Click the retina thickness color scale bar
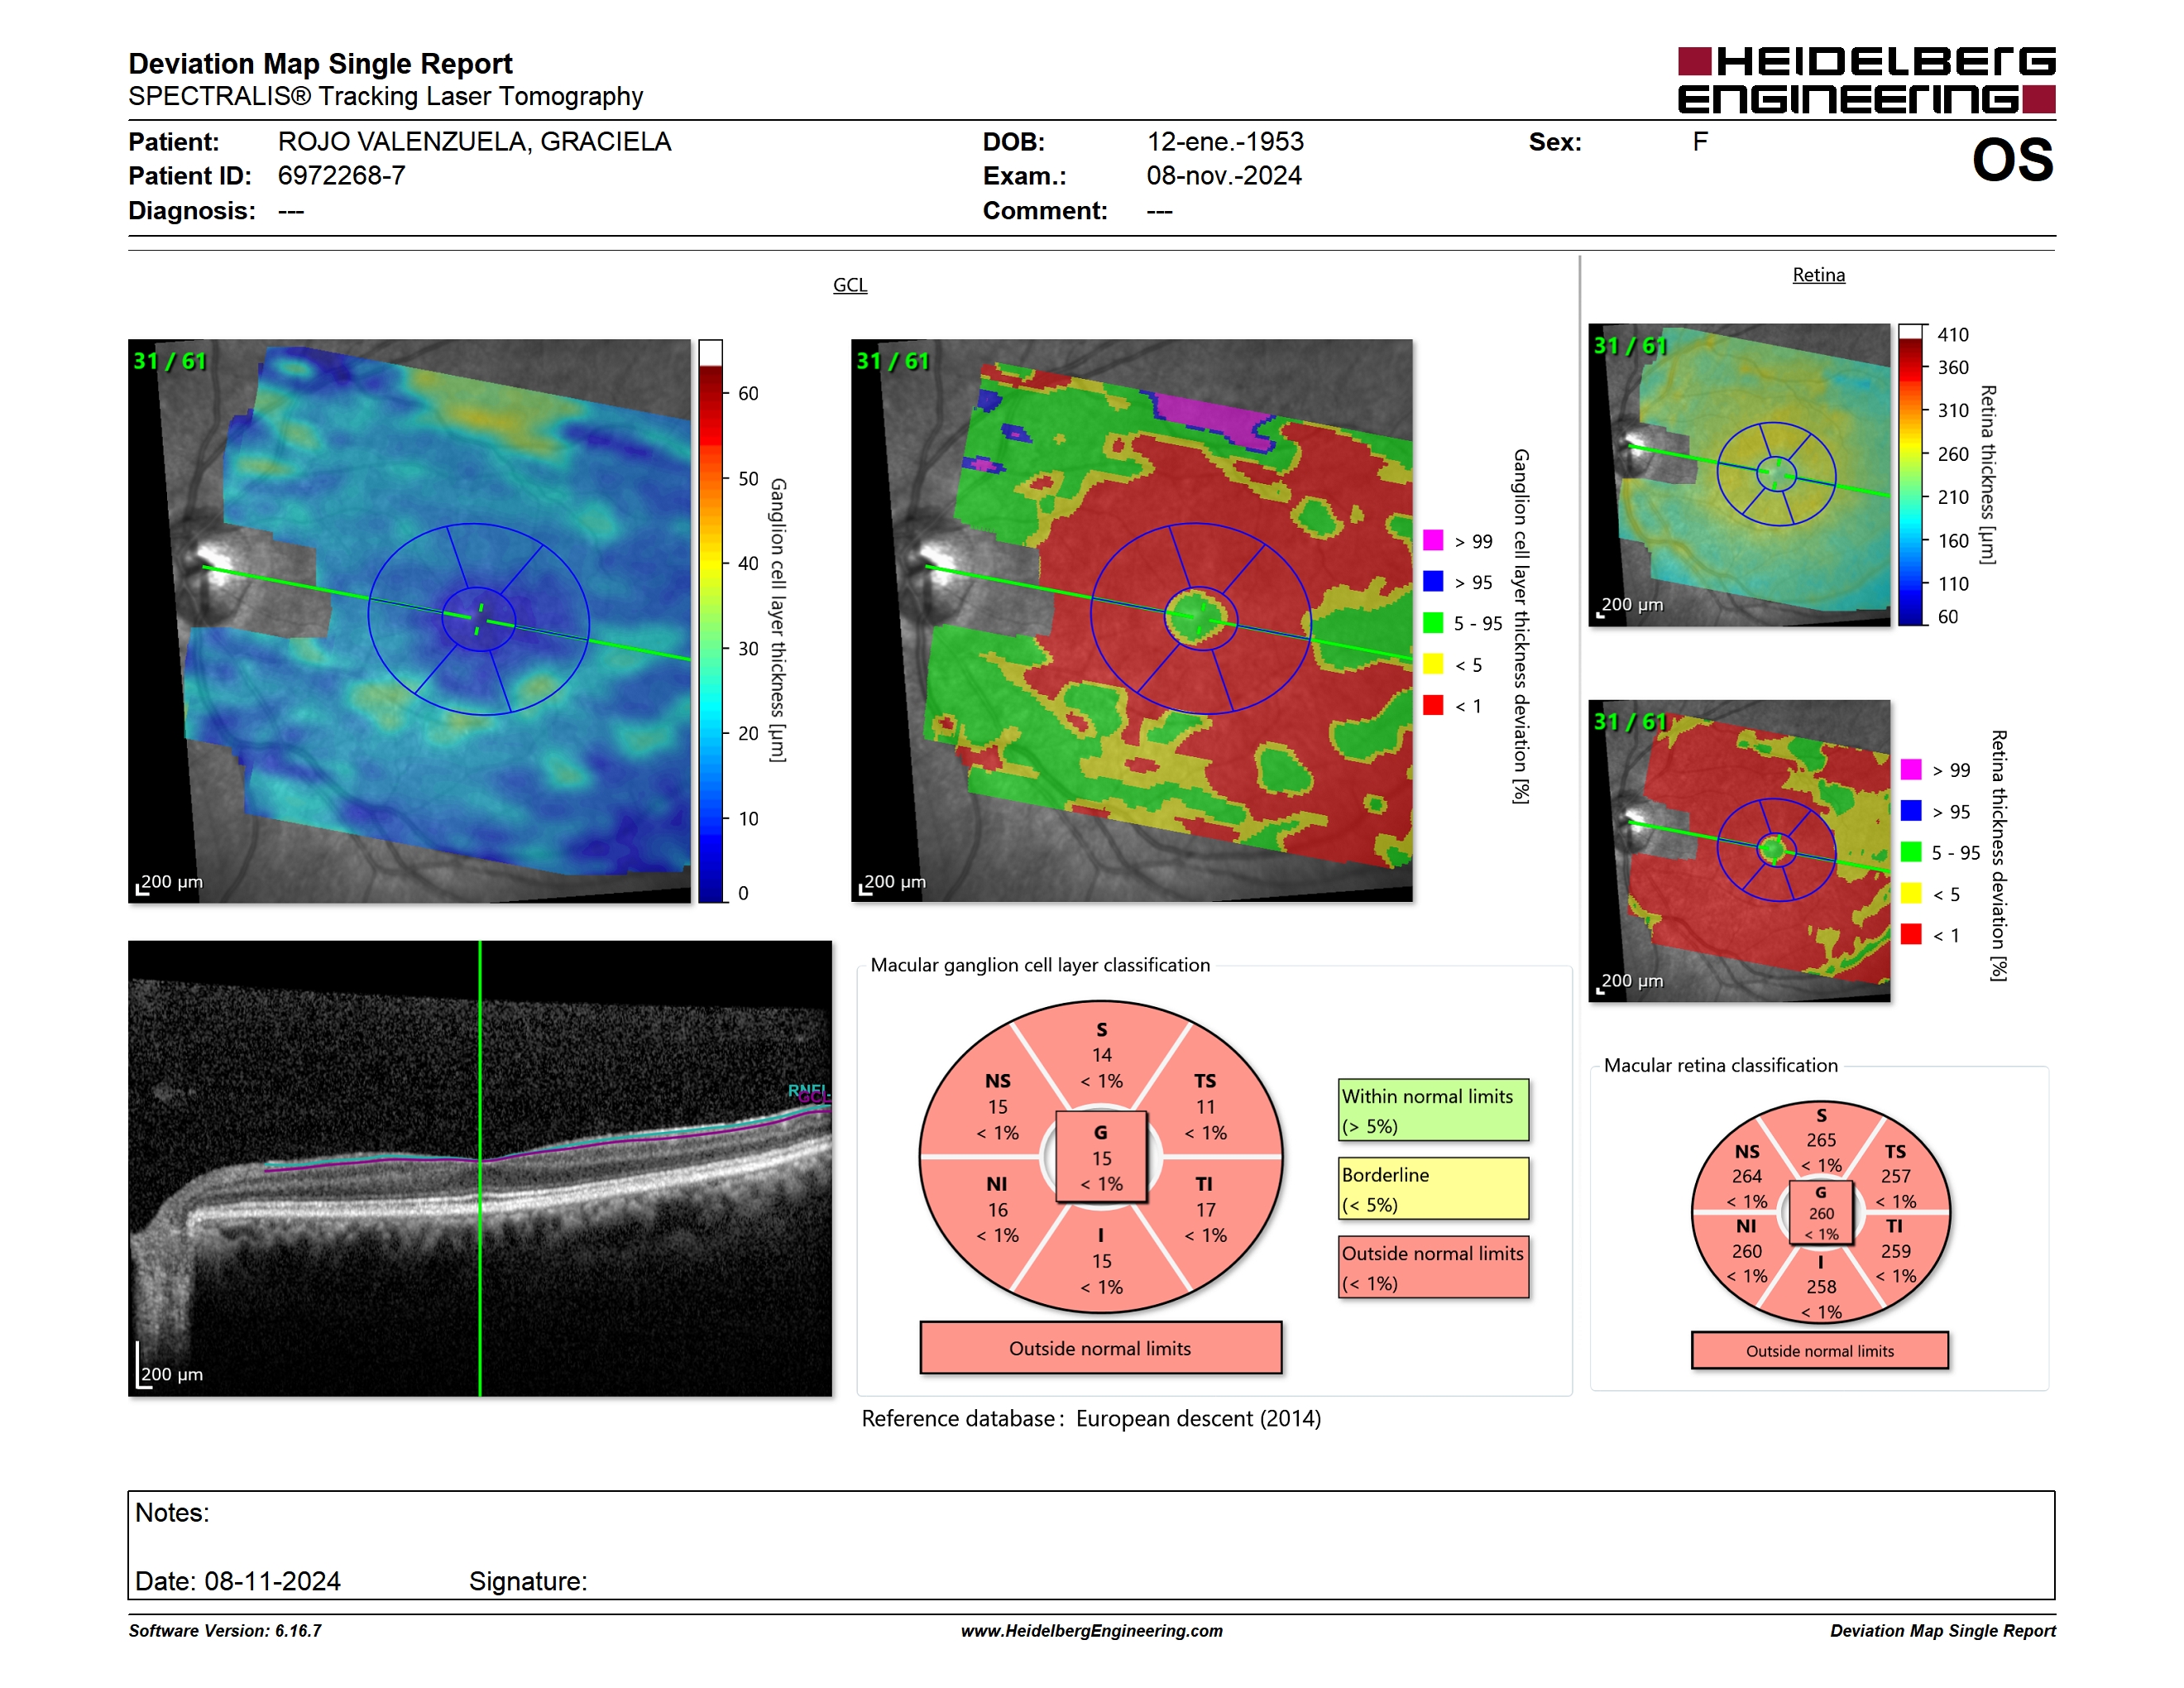This screenshot has height=1688, width=2184. point(1911,475)
